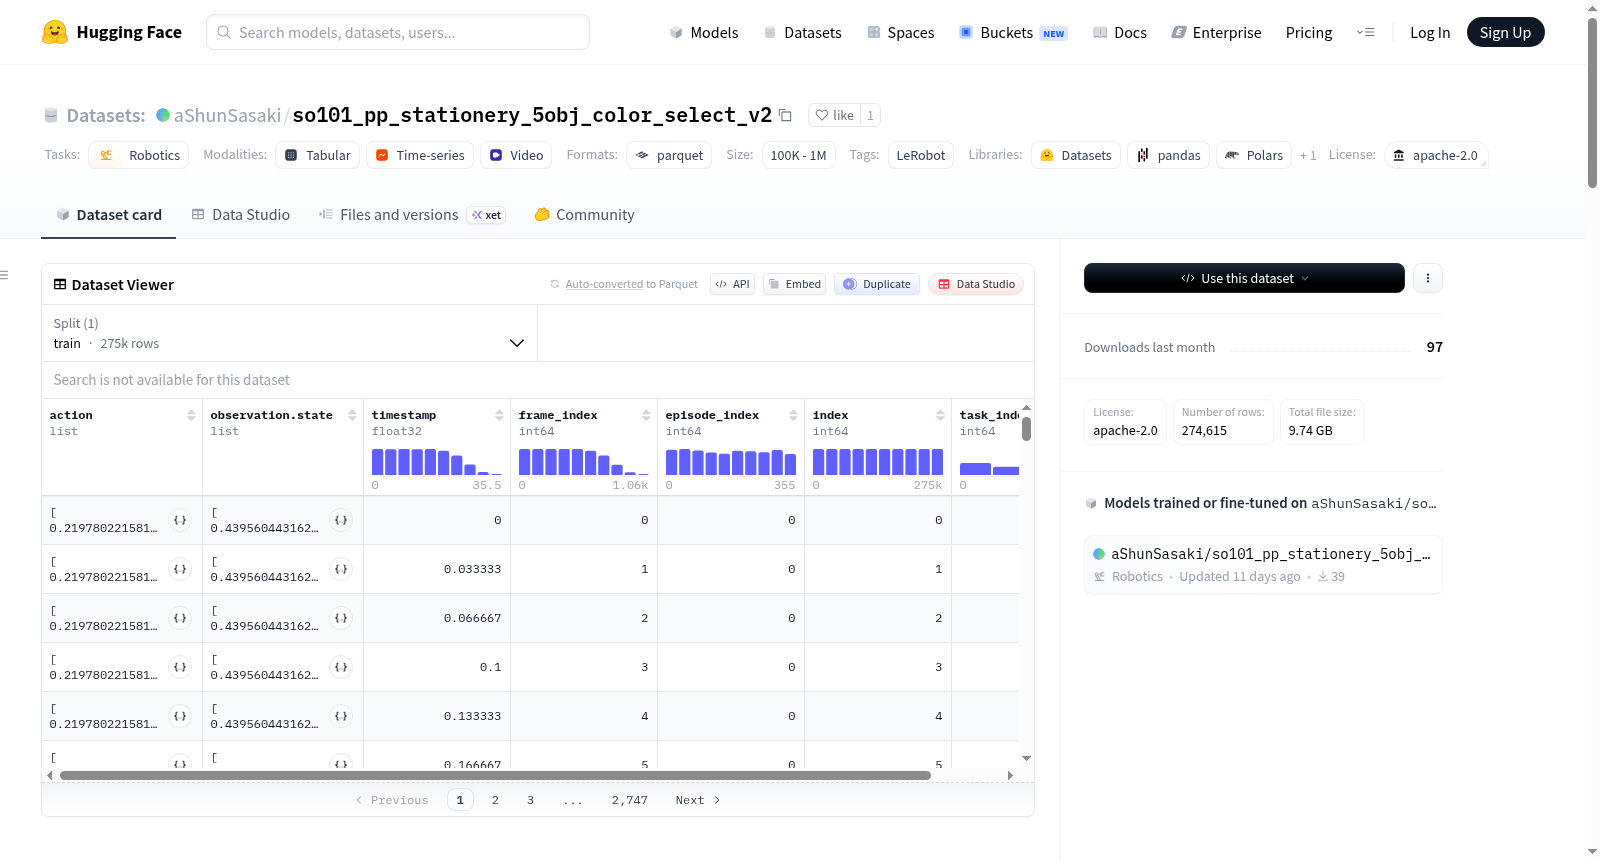The width and height of the screenshot is (1600, 861).
Task: Open the trained model card aShunSasaki/so101_pp_stationery_5obj
Action: coord(1263,565)
